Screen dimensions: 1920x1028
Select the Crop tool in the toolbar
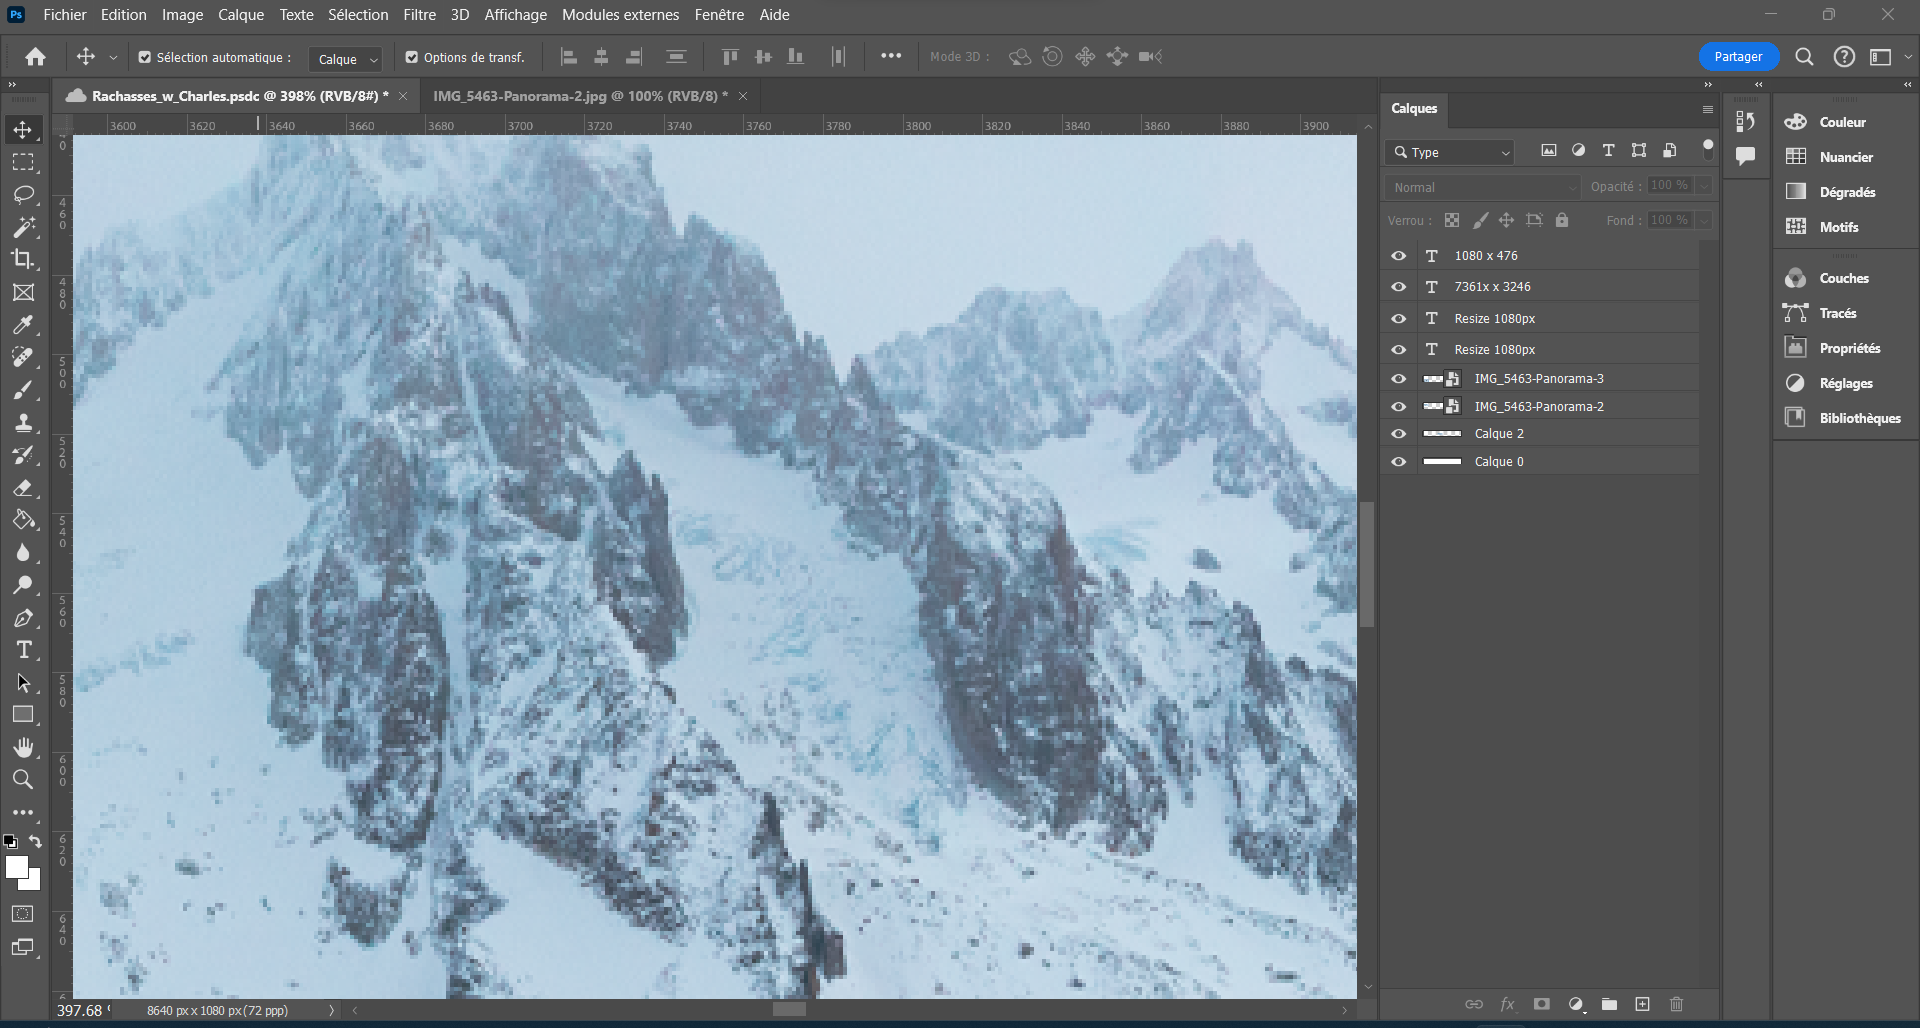pos(24,259)
